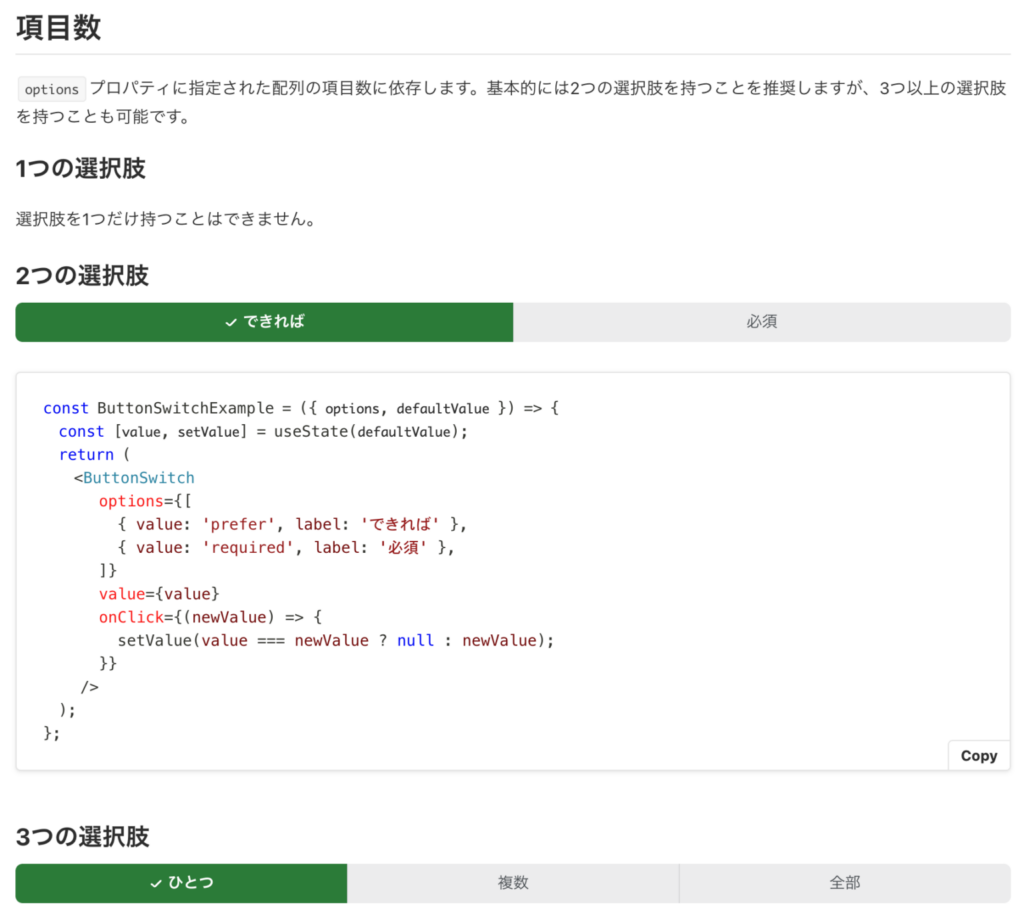The image size is (1024, 921).
Task: Select the 全部 option
Action: (846, 883)
